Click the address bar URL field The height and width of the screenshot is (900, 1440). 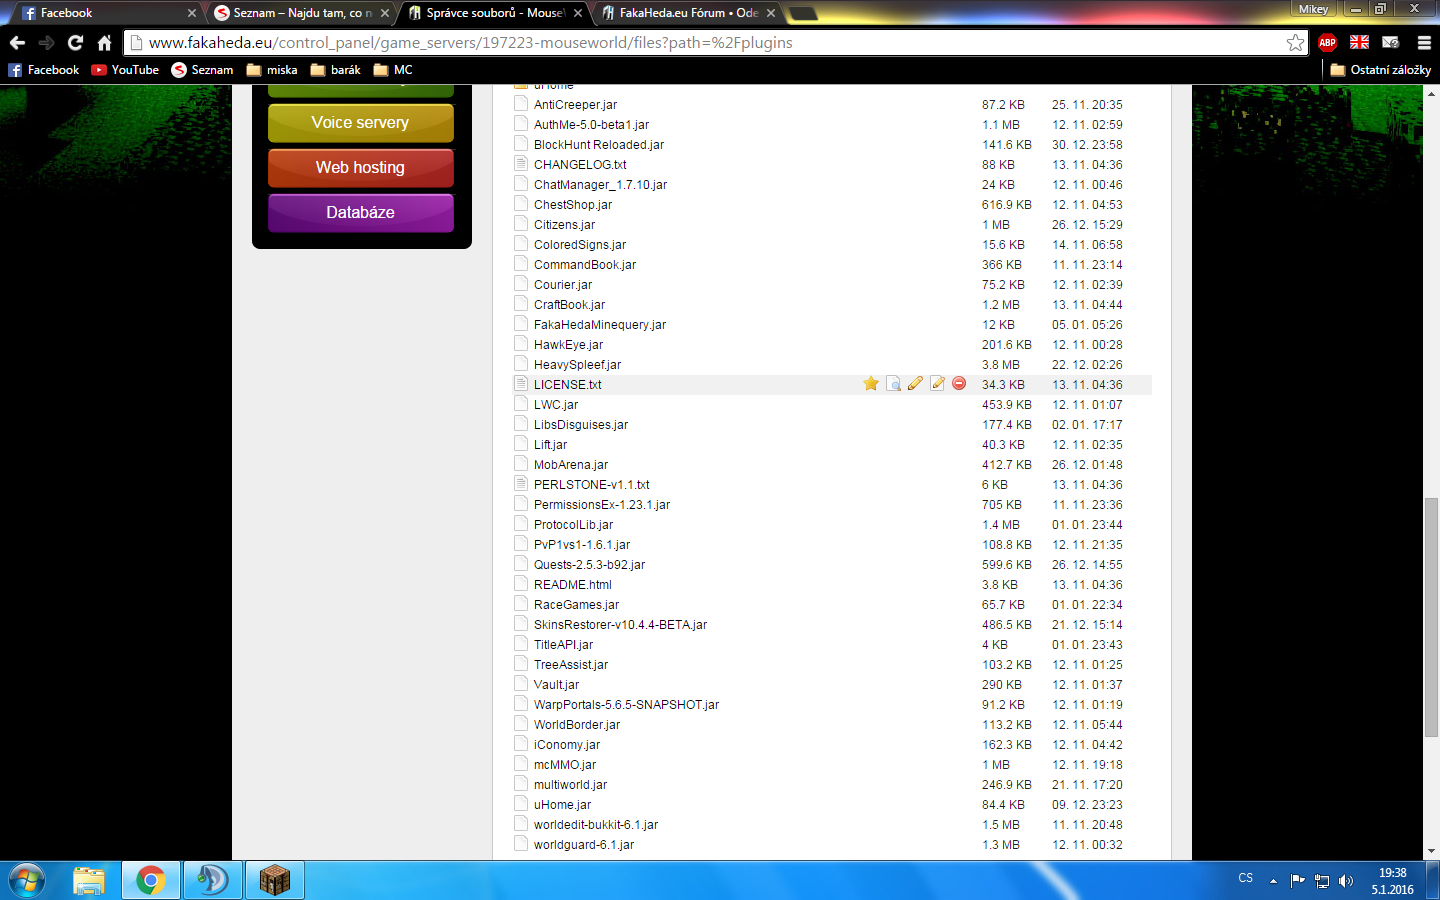click(700, 42)
